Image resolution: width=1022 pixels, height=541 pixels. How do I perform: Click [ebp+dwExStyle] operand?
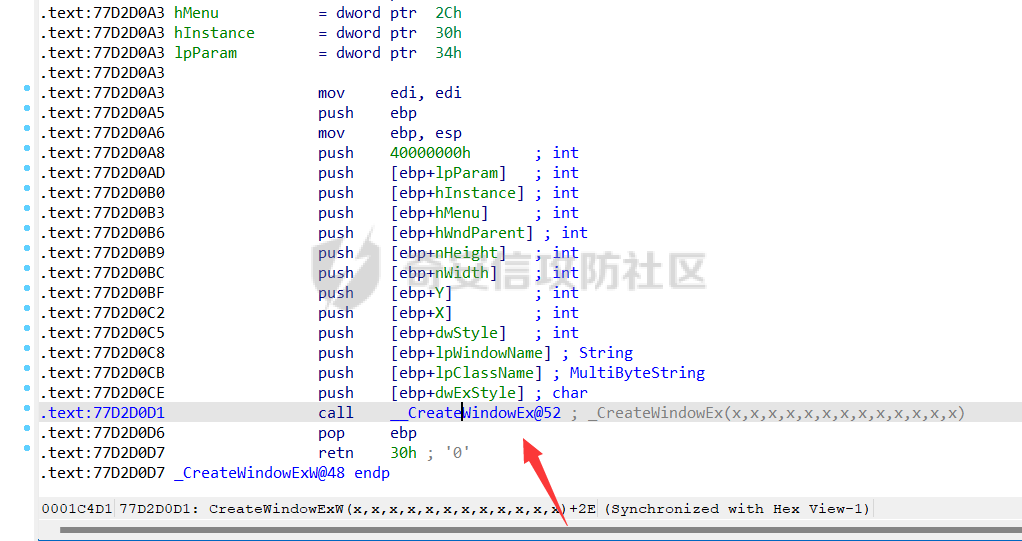[457, 393]
